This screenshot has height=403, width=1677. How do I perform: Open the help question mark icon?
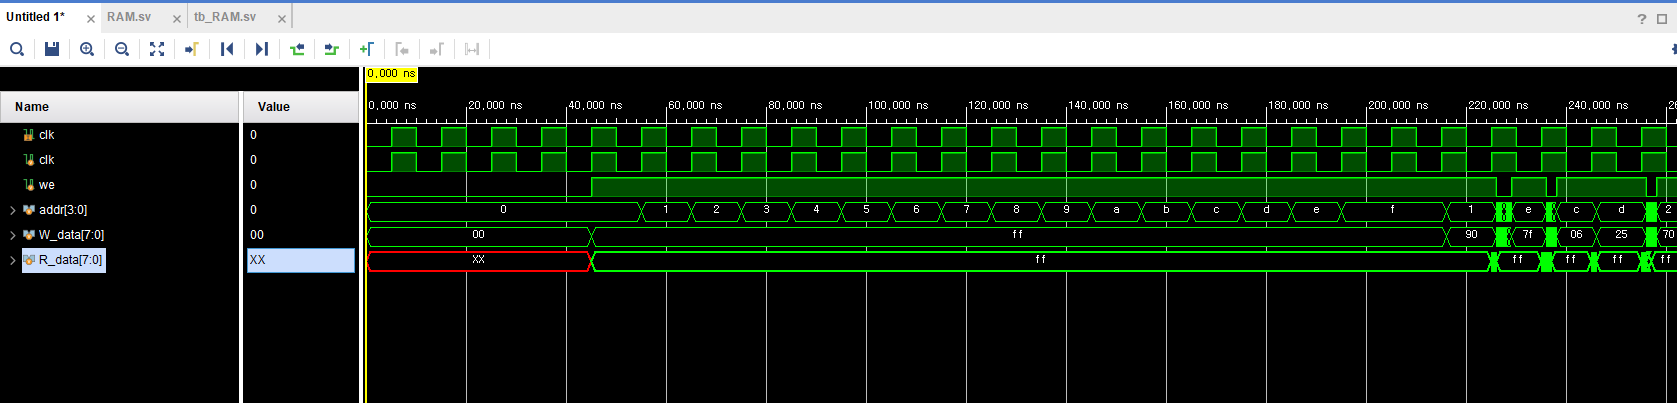point(1642,18)
